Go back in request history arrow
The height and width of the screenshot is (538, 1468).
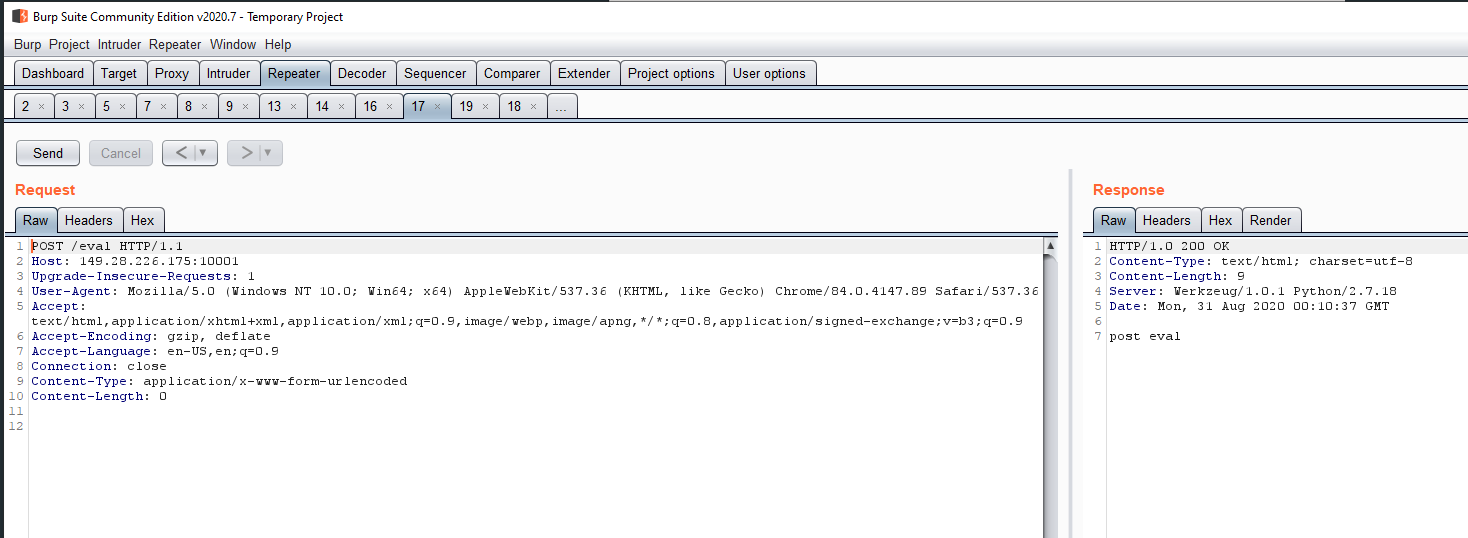tap(180, 153)
